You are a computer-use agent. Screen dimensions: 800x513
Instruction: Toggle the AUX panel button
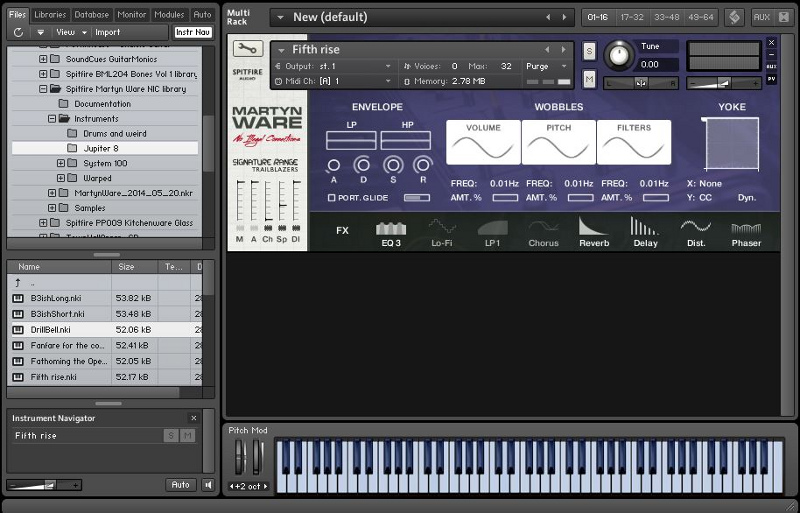click(761, 17)
